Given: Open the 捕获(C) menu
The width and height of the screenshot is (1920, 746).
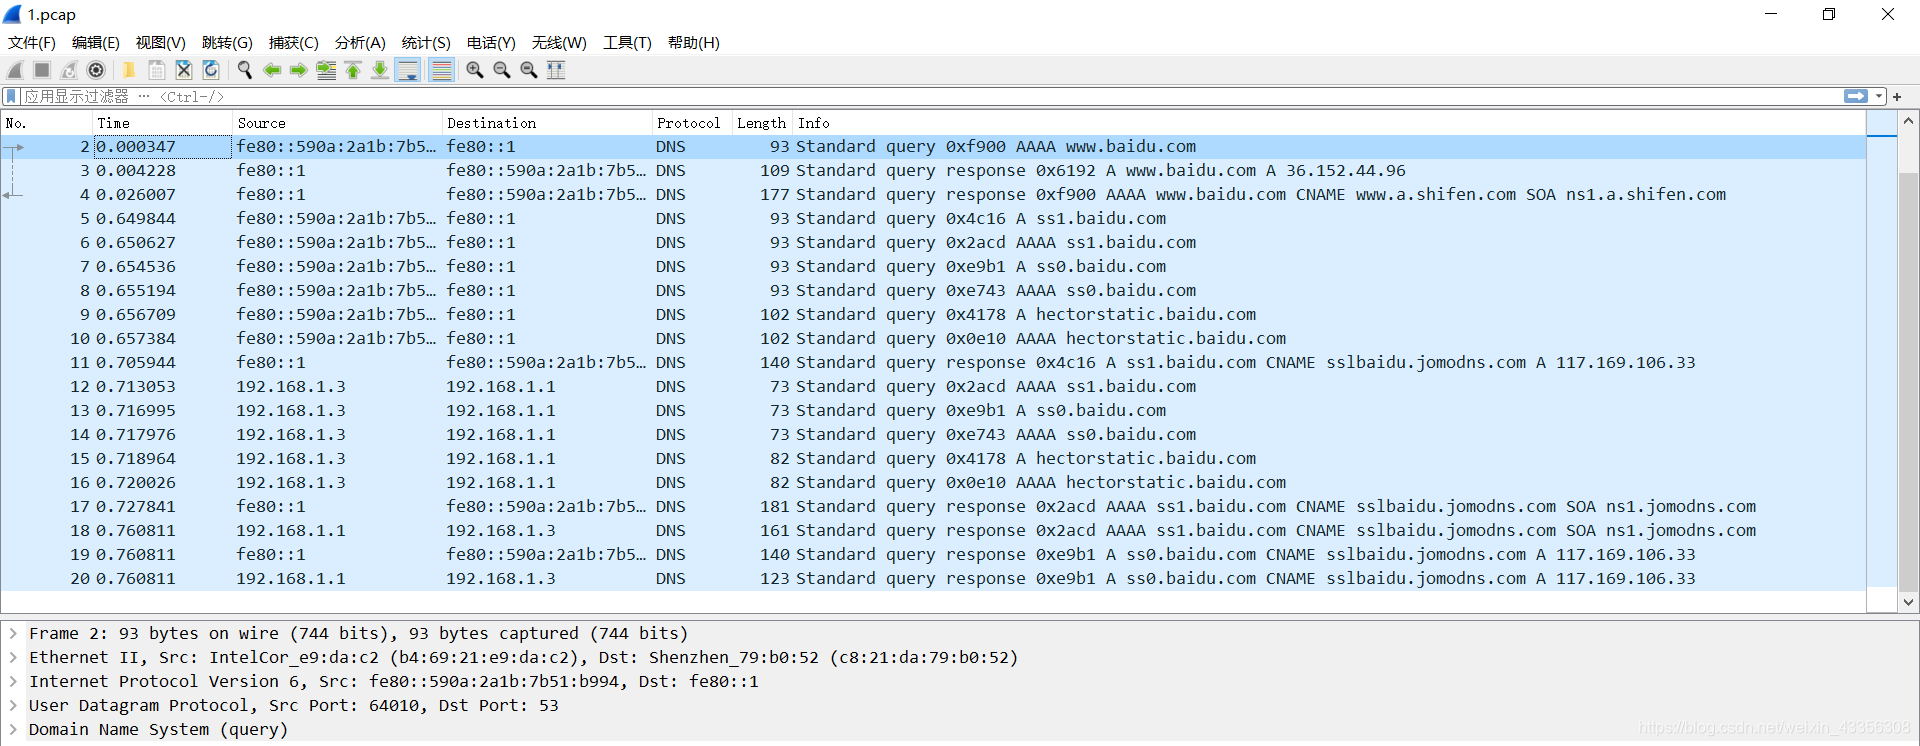Looking at the screenshot, I should 294,42.
